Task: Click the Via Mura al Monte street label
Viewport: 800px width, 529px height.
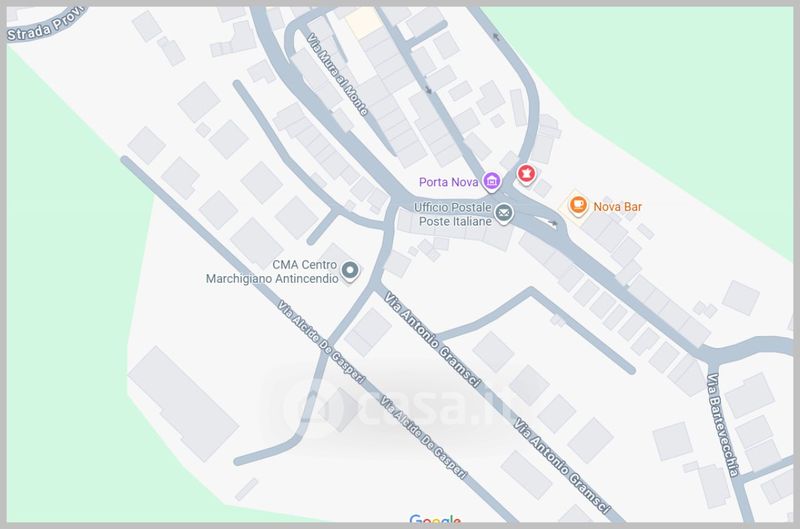Action: [337, 74]
